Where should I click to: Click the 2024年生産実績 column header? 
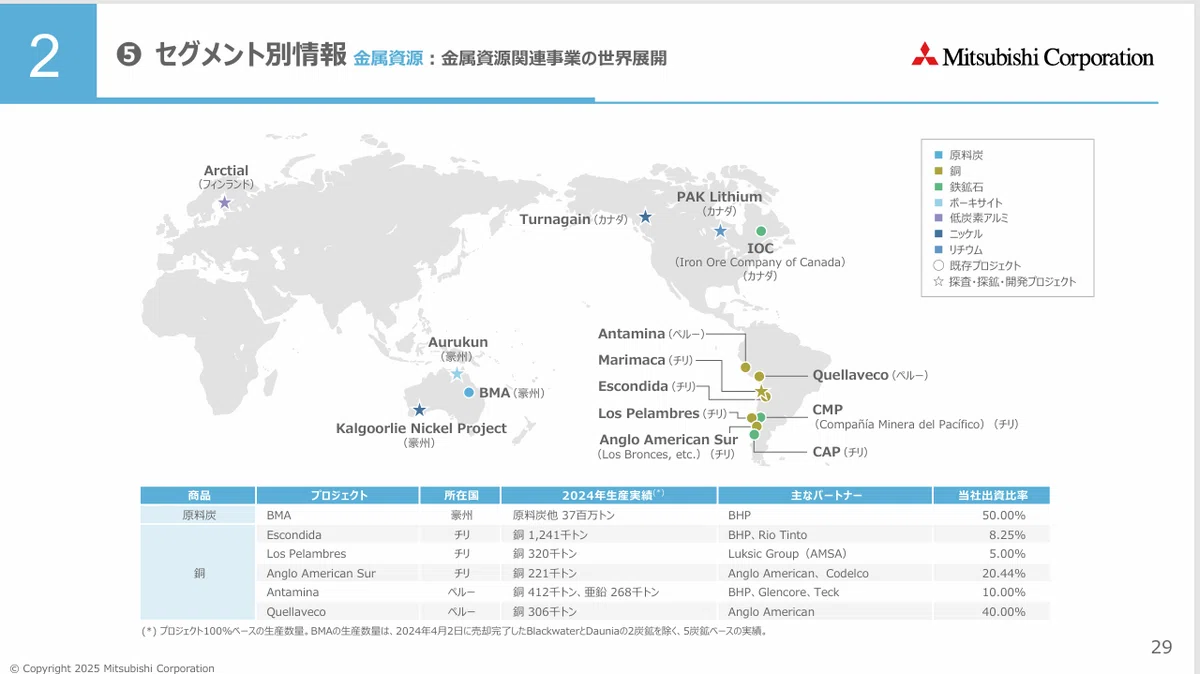[609, 495]
